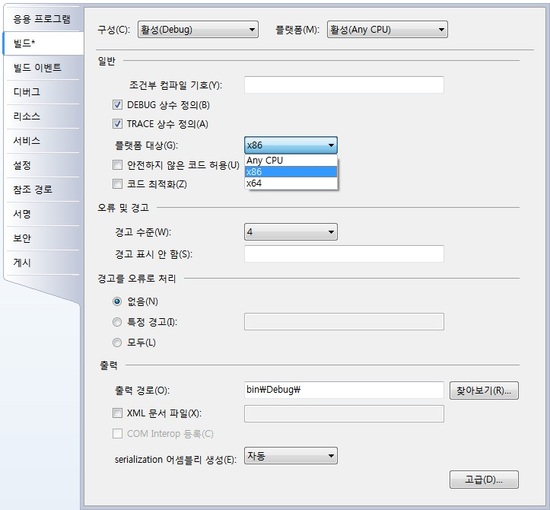This screenshot has width=550, height=510.
Task: Select the 모두 radio button
Action: (117, 342)
